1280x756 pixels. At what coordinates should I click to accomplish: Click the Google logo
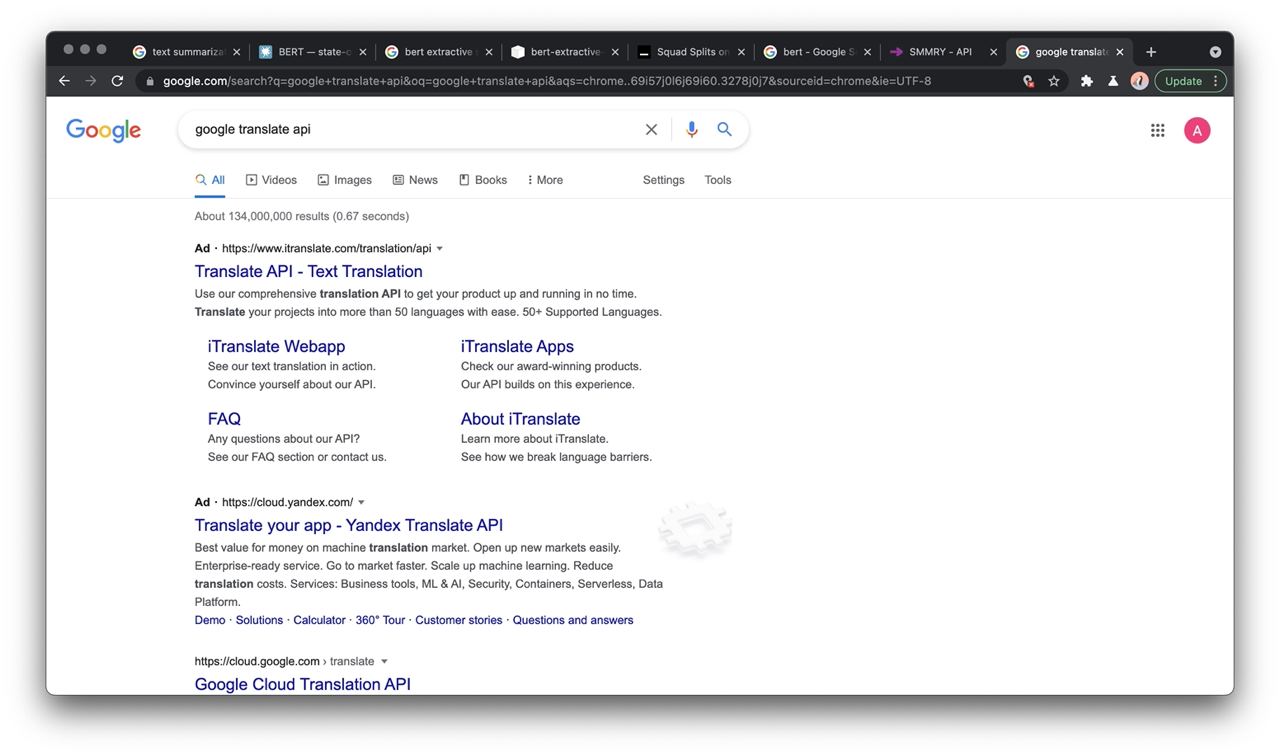tap(104, 130)
